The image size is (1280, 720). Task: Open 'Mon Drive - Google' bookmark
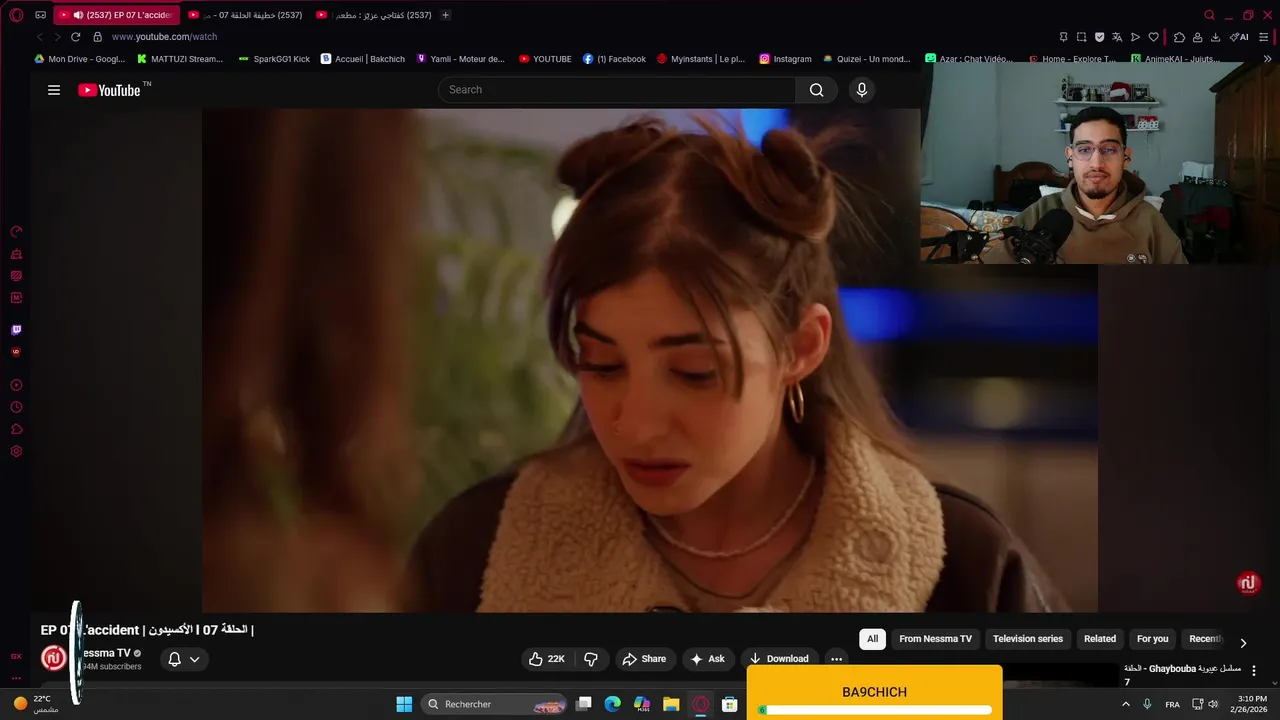(x=80, y=59)
